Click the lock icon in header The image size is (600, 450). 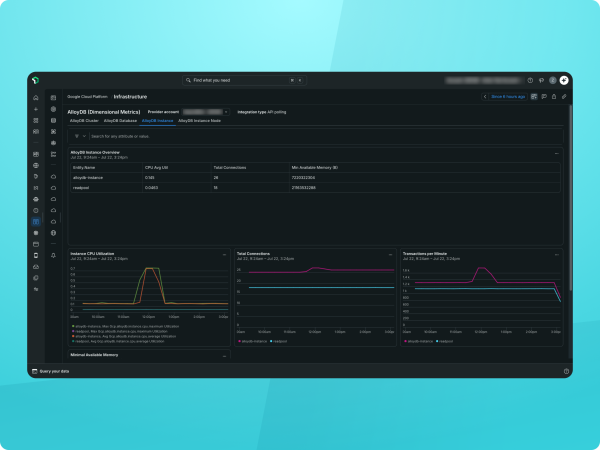(554, 96)
